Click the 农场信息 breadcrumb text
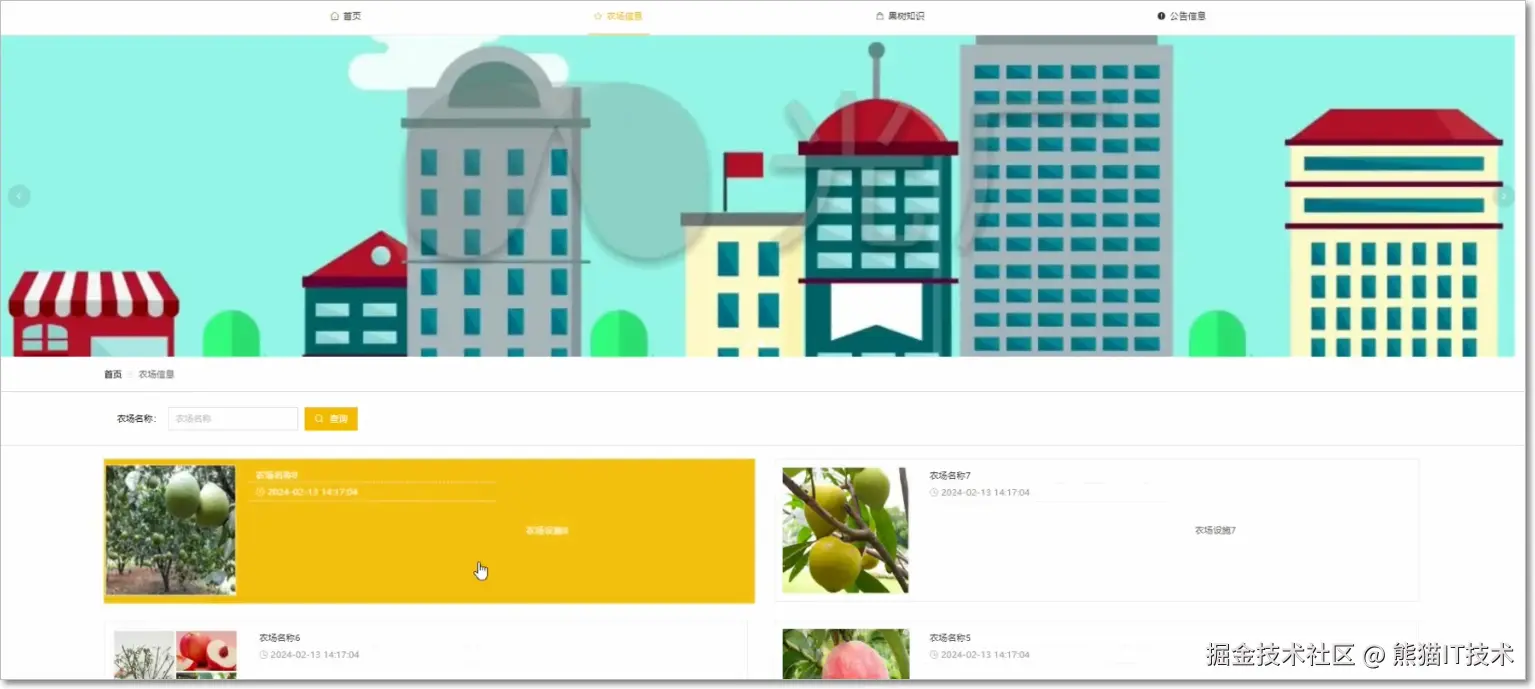The height and width of the screenshot is (689, 1535). pos(156,374)
